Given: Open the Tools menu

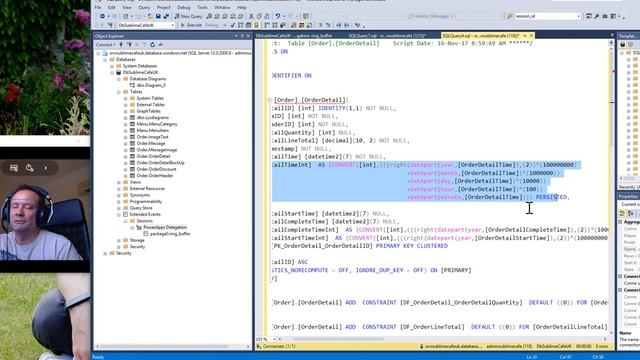Looking at the screenshot, I should coord(202,7).
